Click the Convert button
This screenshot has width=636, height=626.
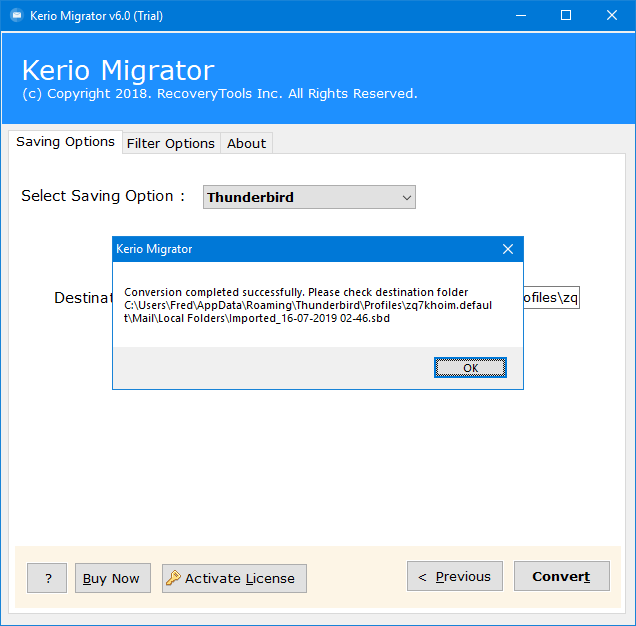click(561, 576)
